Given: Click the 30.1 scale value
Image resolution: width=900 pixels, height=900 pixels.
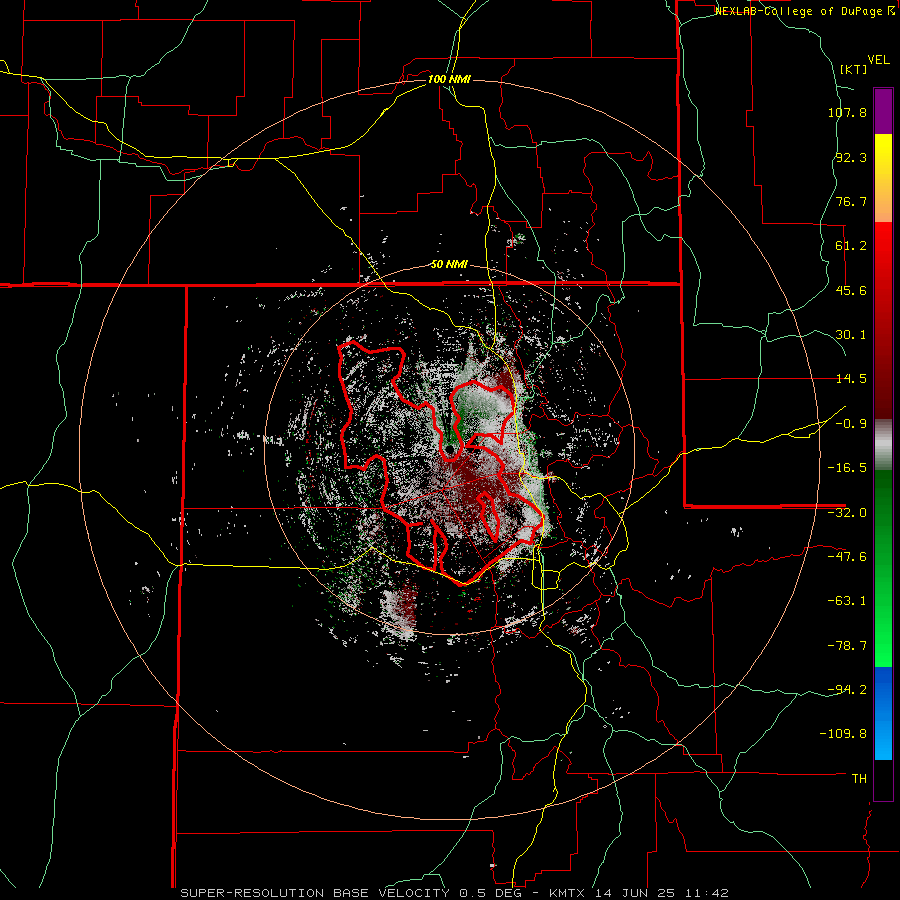Looking at the screenshot, I should [851, 335].
